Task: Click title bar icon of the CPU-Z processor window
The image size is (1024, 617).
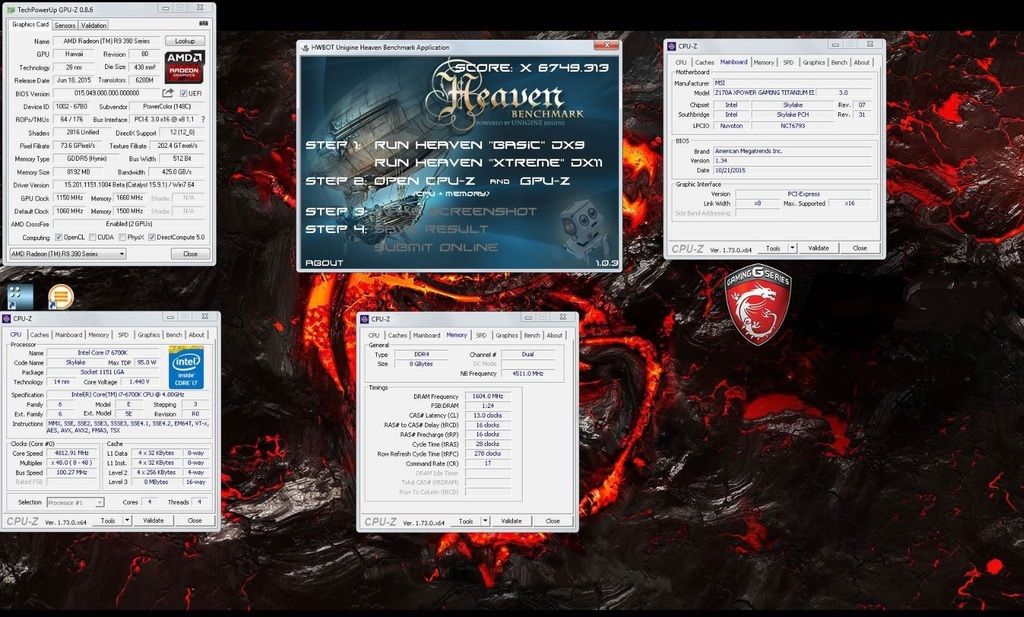Action: coord(7,319)
